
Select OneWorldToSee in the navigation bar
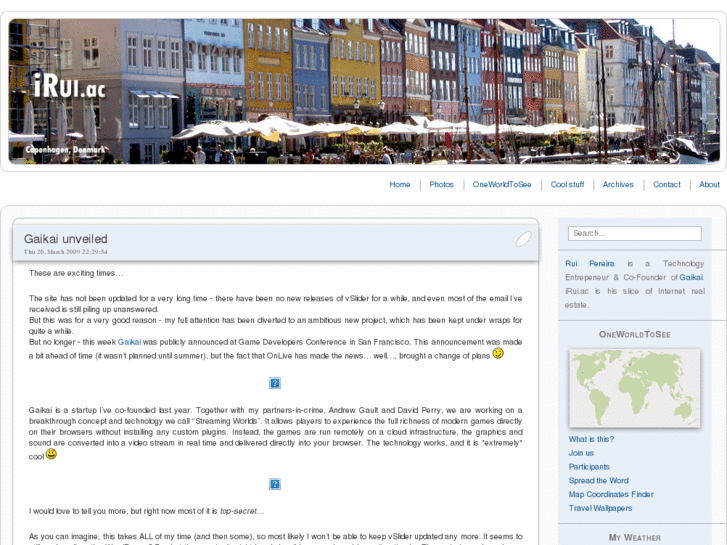coord(502,185)
